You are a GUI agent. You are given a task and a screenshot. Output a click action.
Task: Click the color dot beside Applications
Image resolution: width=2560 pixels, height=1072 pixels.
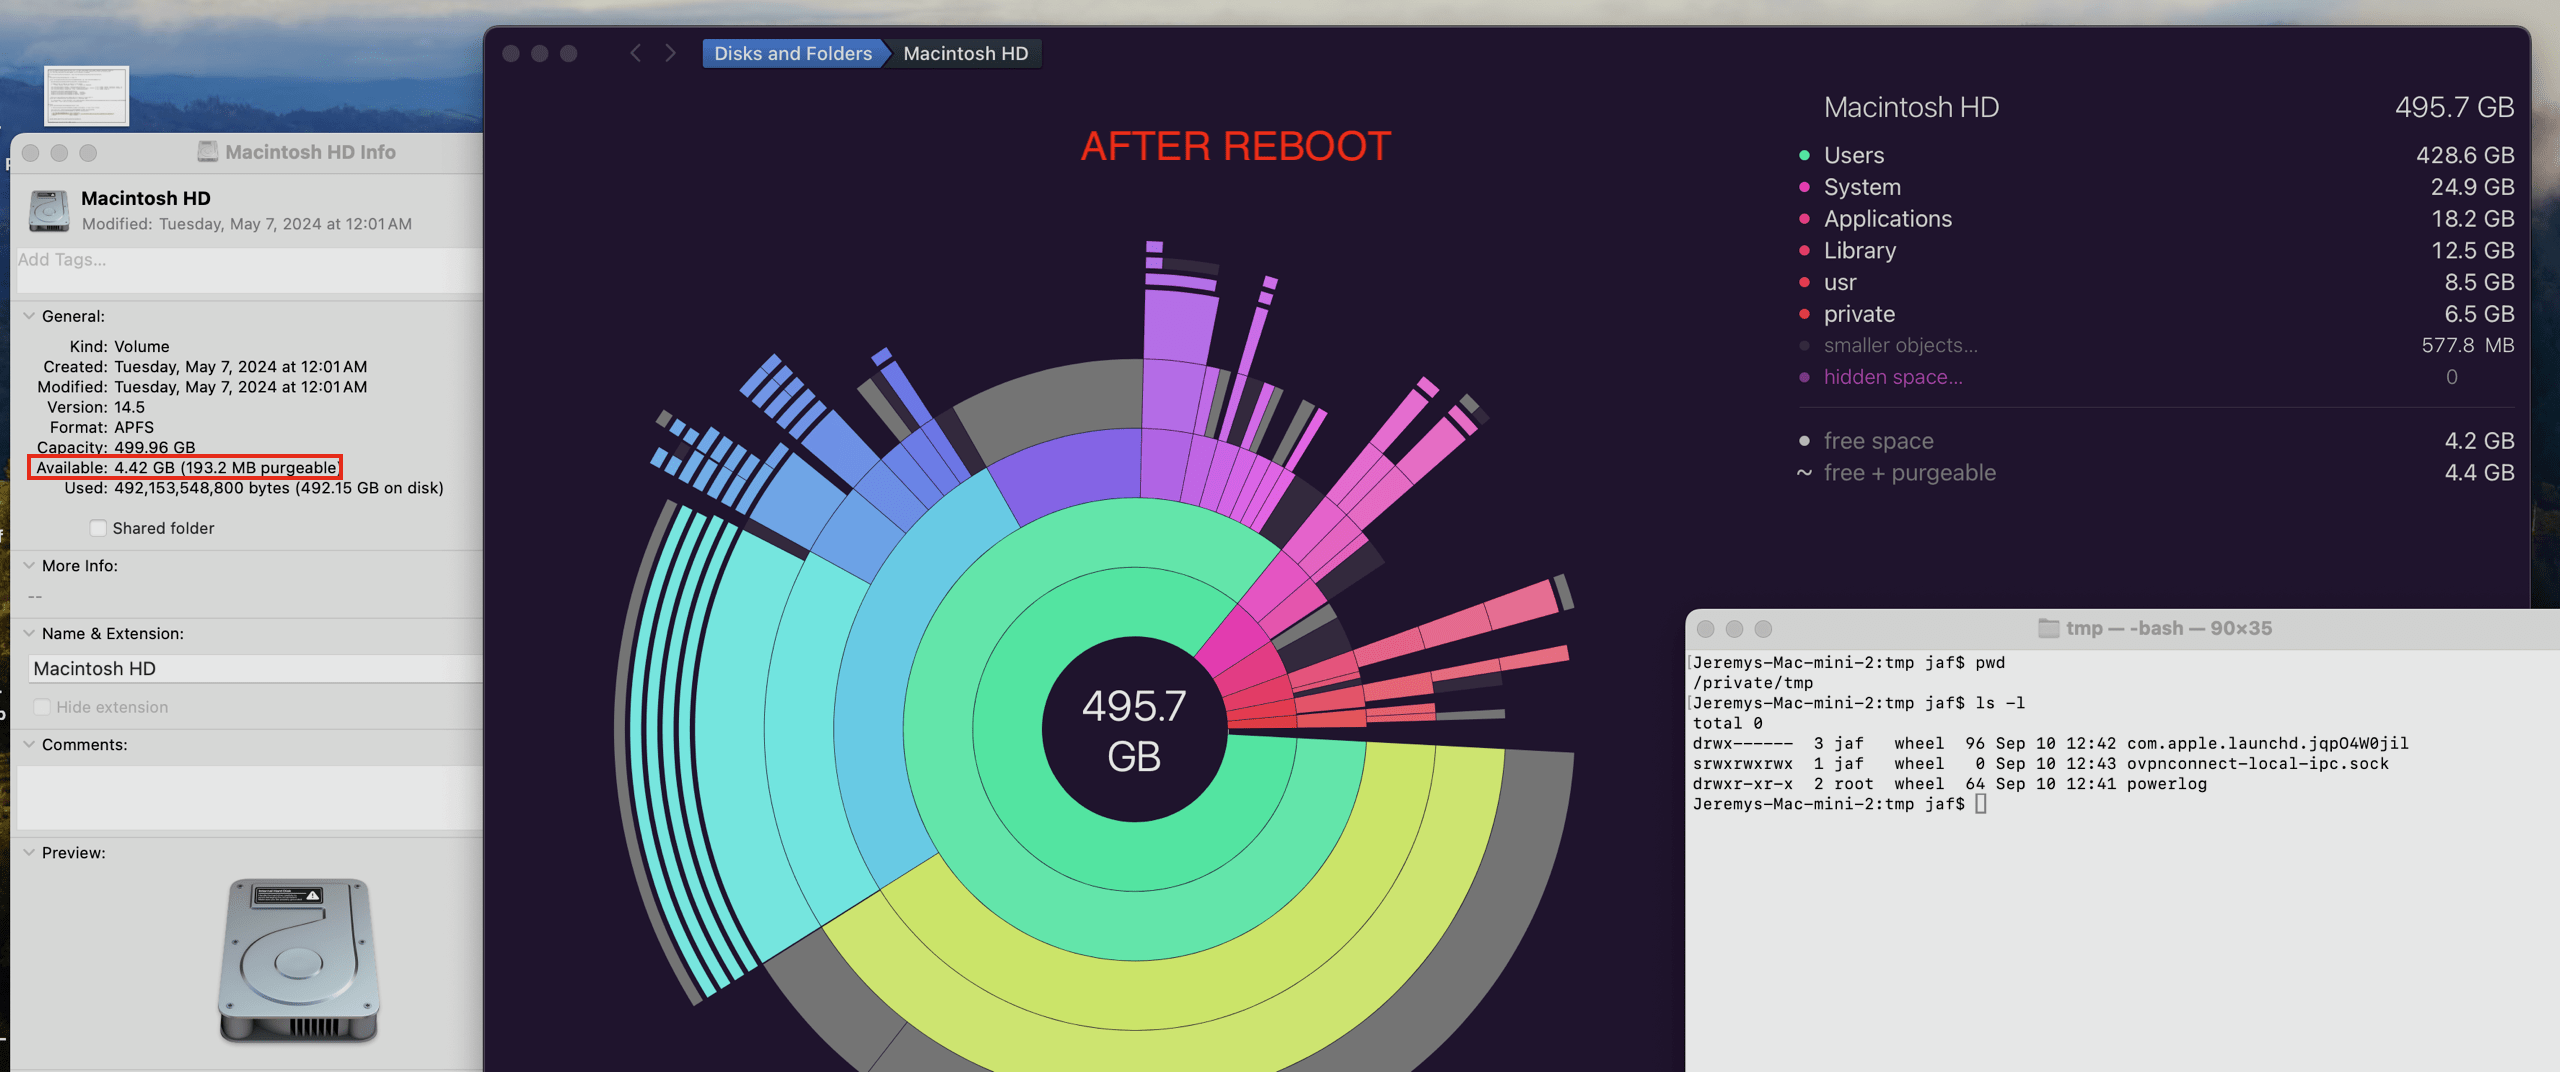point(1804,219)
